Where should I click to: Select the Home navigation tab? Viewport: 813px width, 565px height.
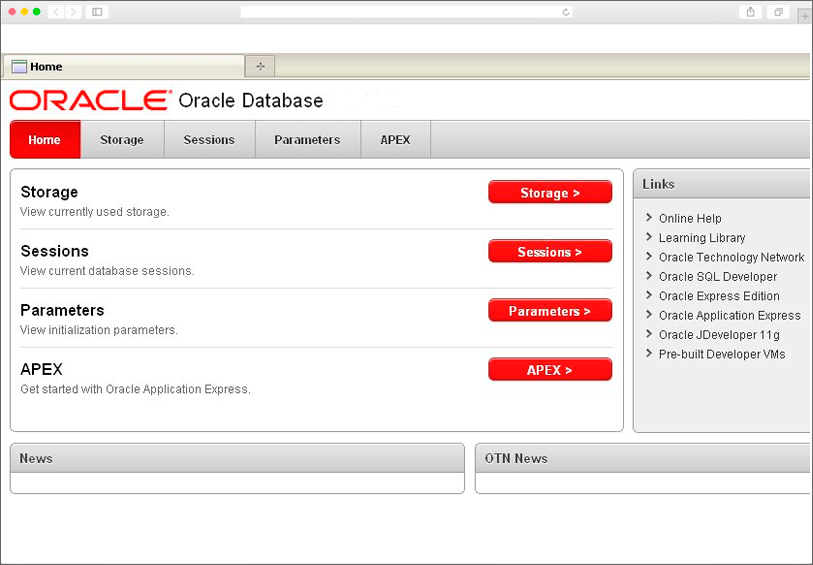pos(45,139)
